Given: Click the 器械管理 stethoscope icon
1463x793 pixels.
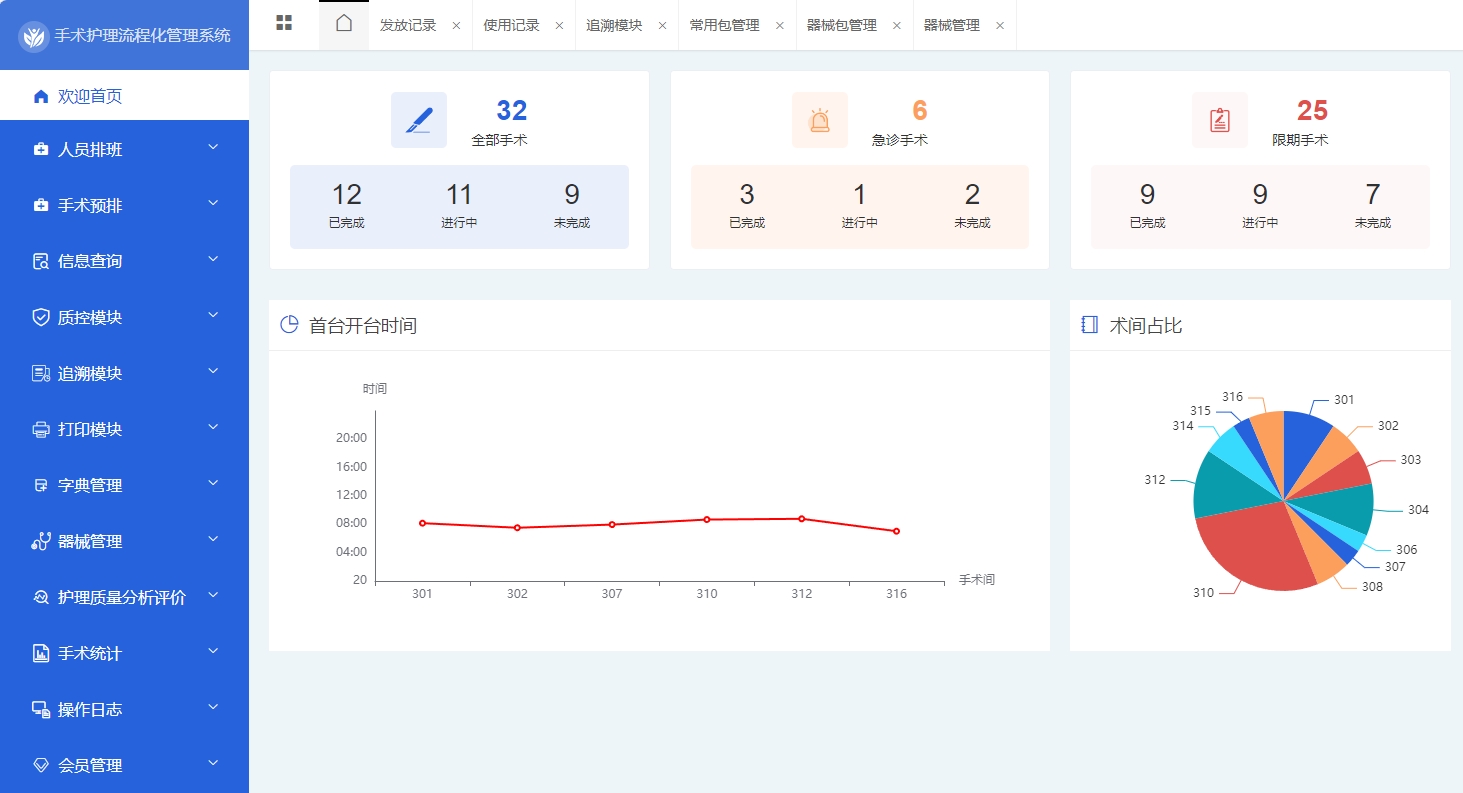Looking at the screenshot, I should (41, 542).
